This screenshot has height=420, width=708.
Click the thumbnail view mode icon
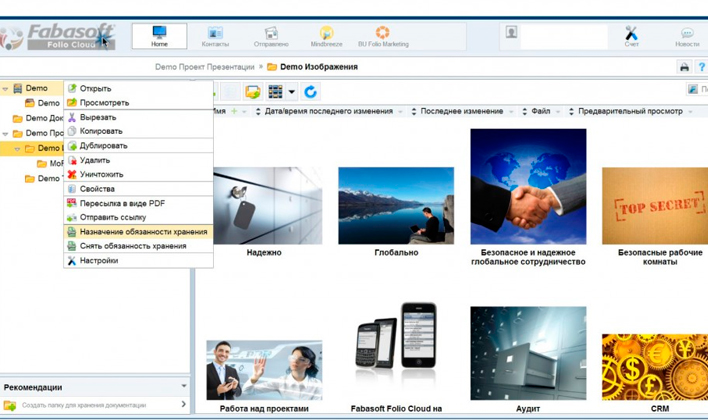(275, 92)
